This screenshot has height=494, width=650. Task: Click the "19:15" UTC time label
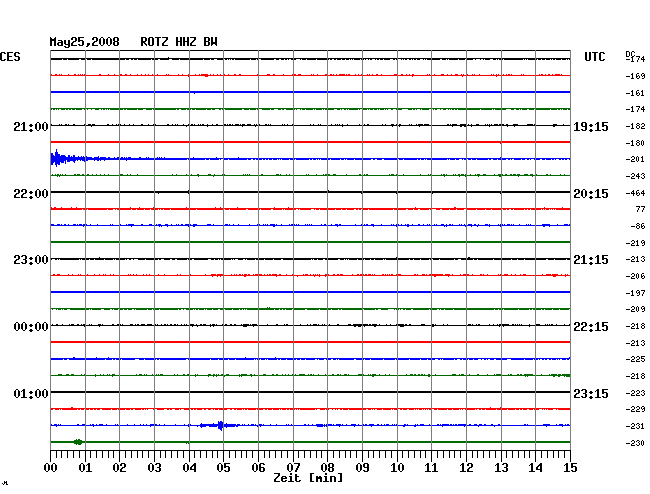[x=591, y=127]
